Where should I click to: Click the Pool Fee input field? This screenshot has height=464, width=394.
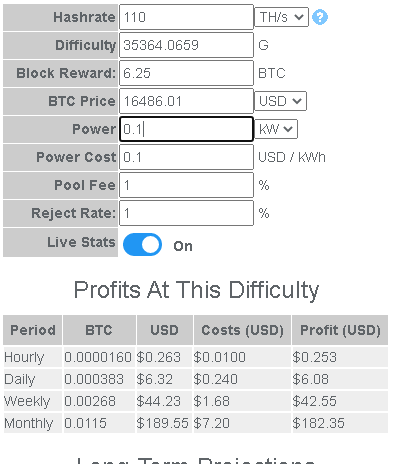(186, 185)
